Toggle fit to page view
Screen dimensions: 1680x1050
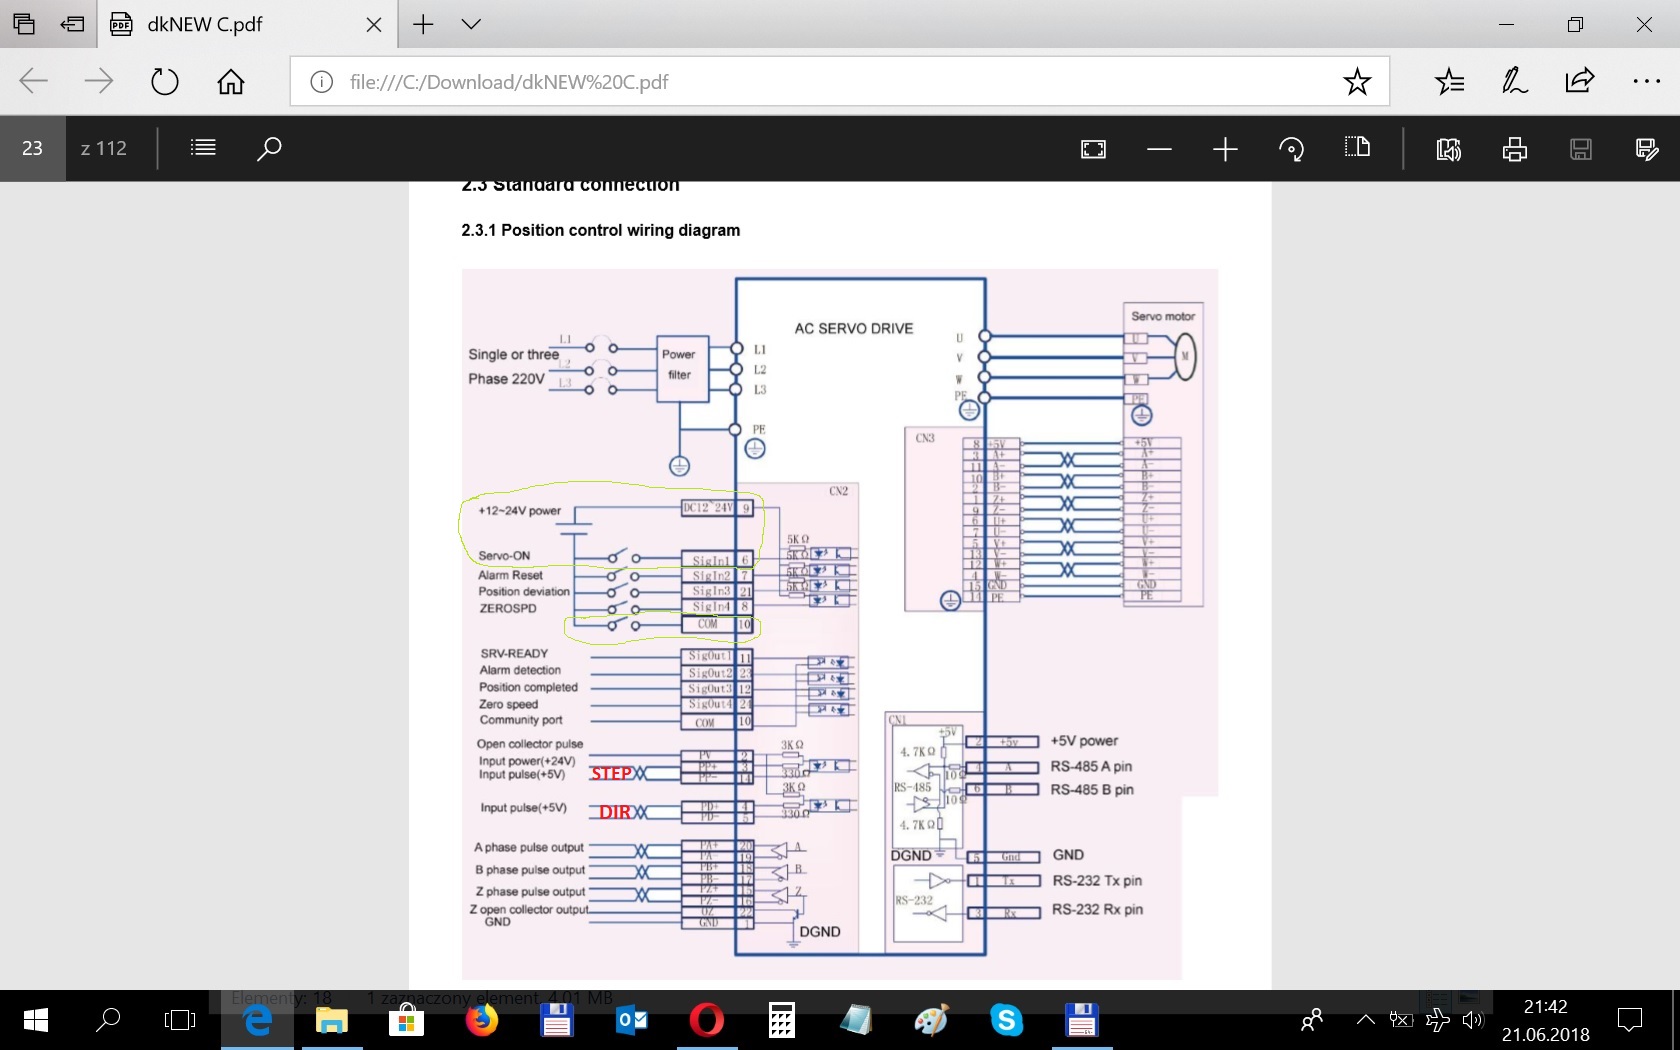coord(1093,149)
